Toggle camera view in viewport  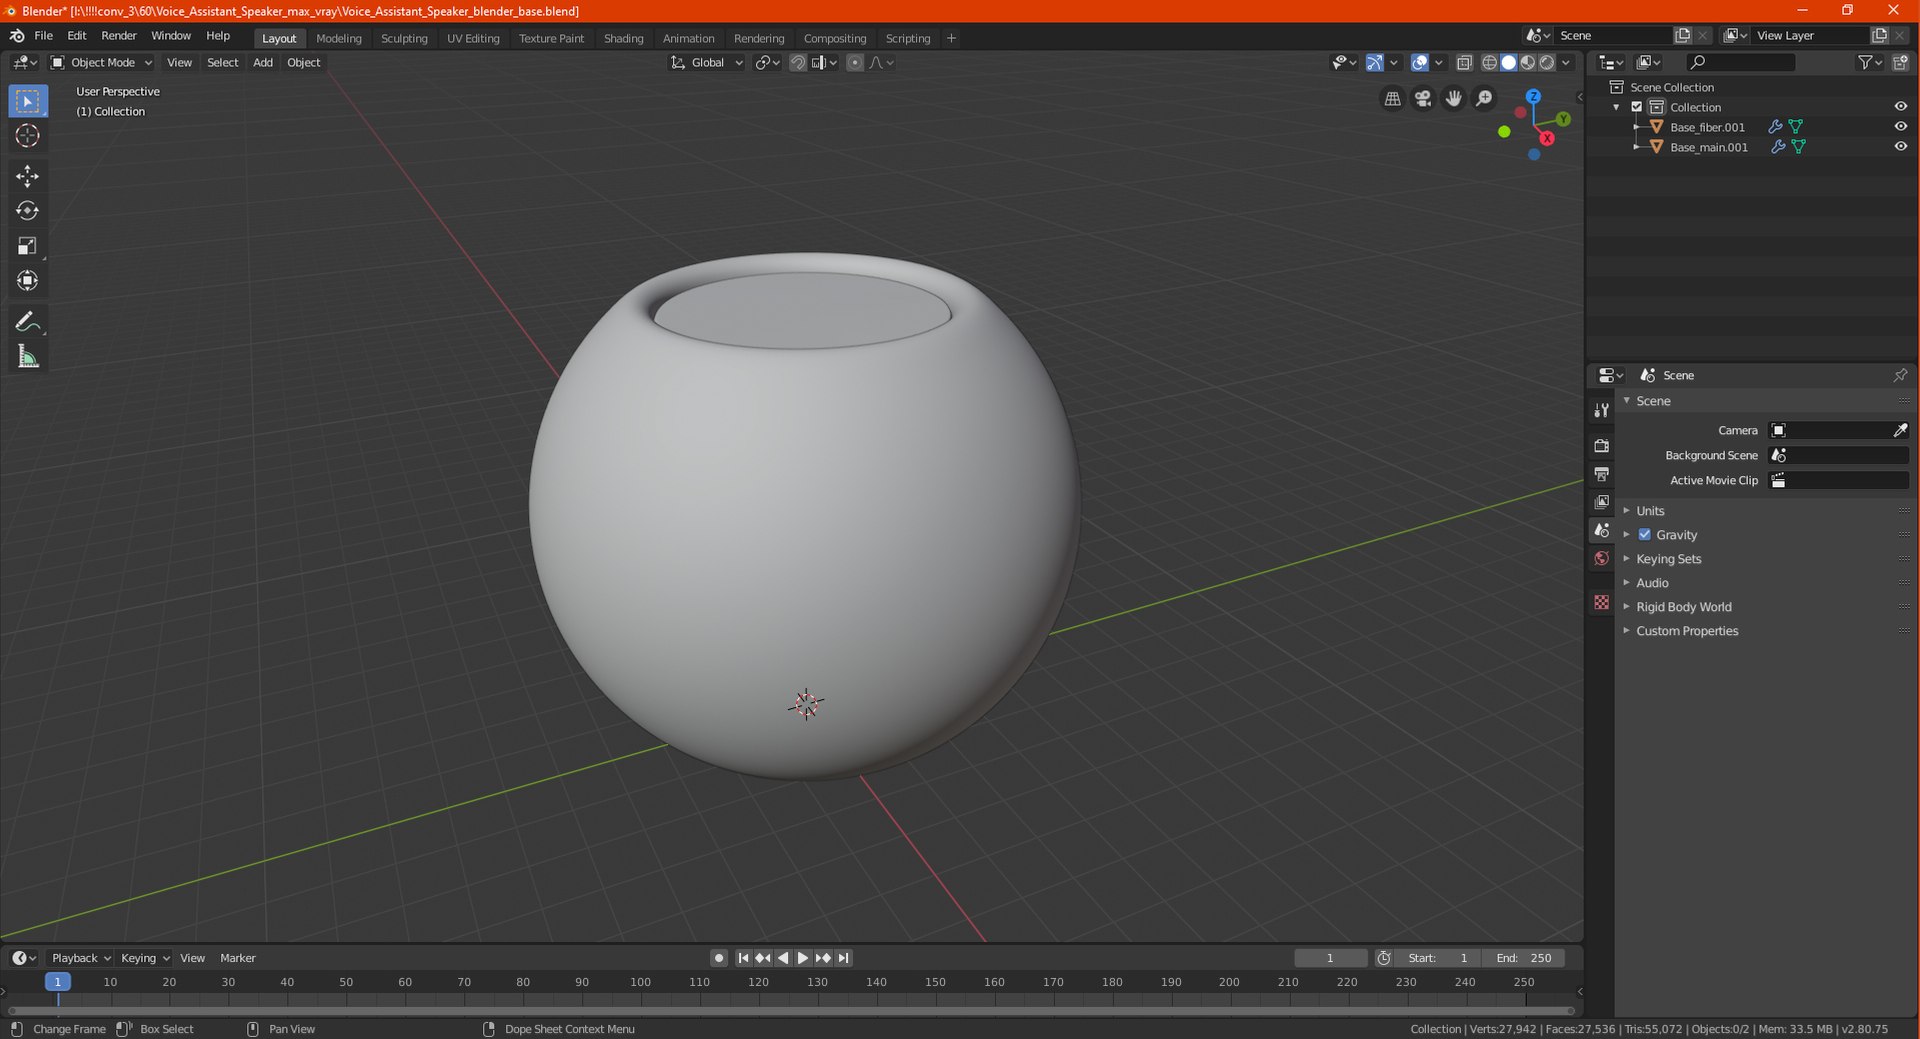(x=1423, y=98)
